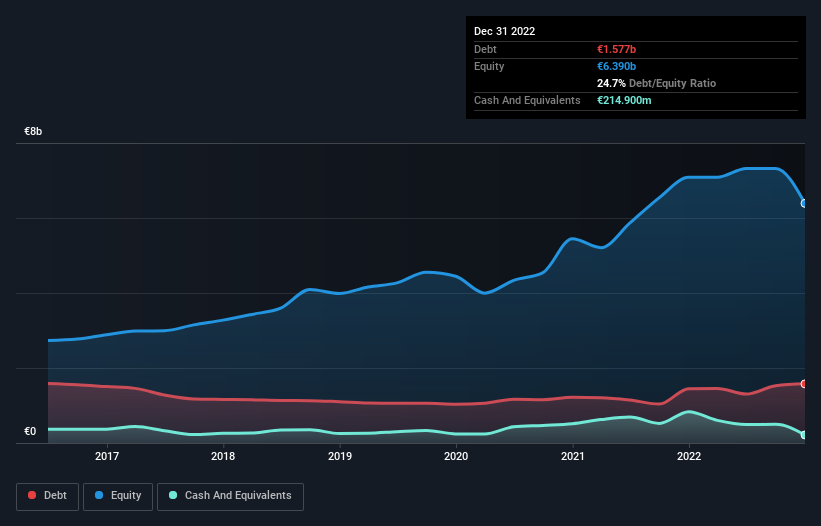Click the teal Cash And Equivalents legend dot
This screenshot has height=526, width=821.
pyautogui.click(x=173, y=495)
